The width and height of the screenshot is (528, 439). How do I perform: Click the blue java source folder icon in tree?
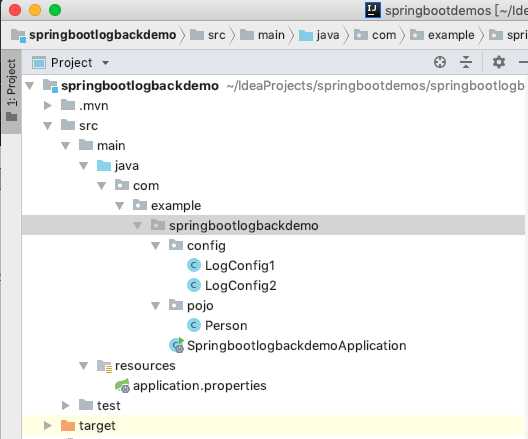click(104, 166)
